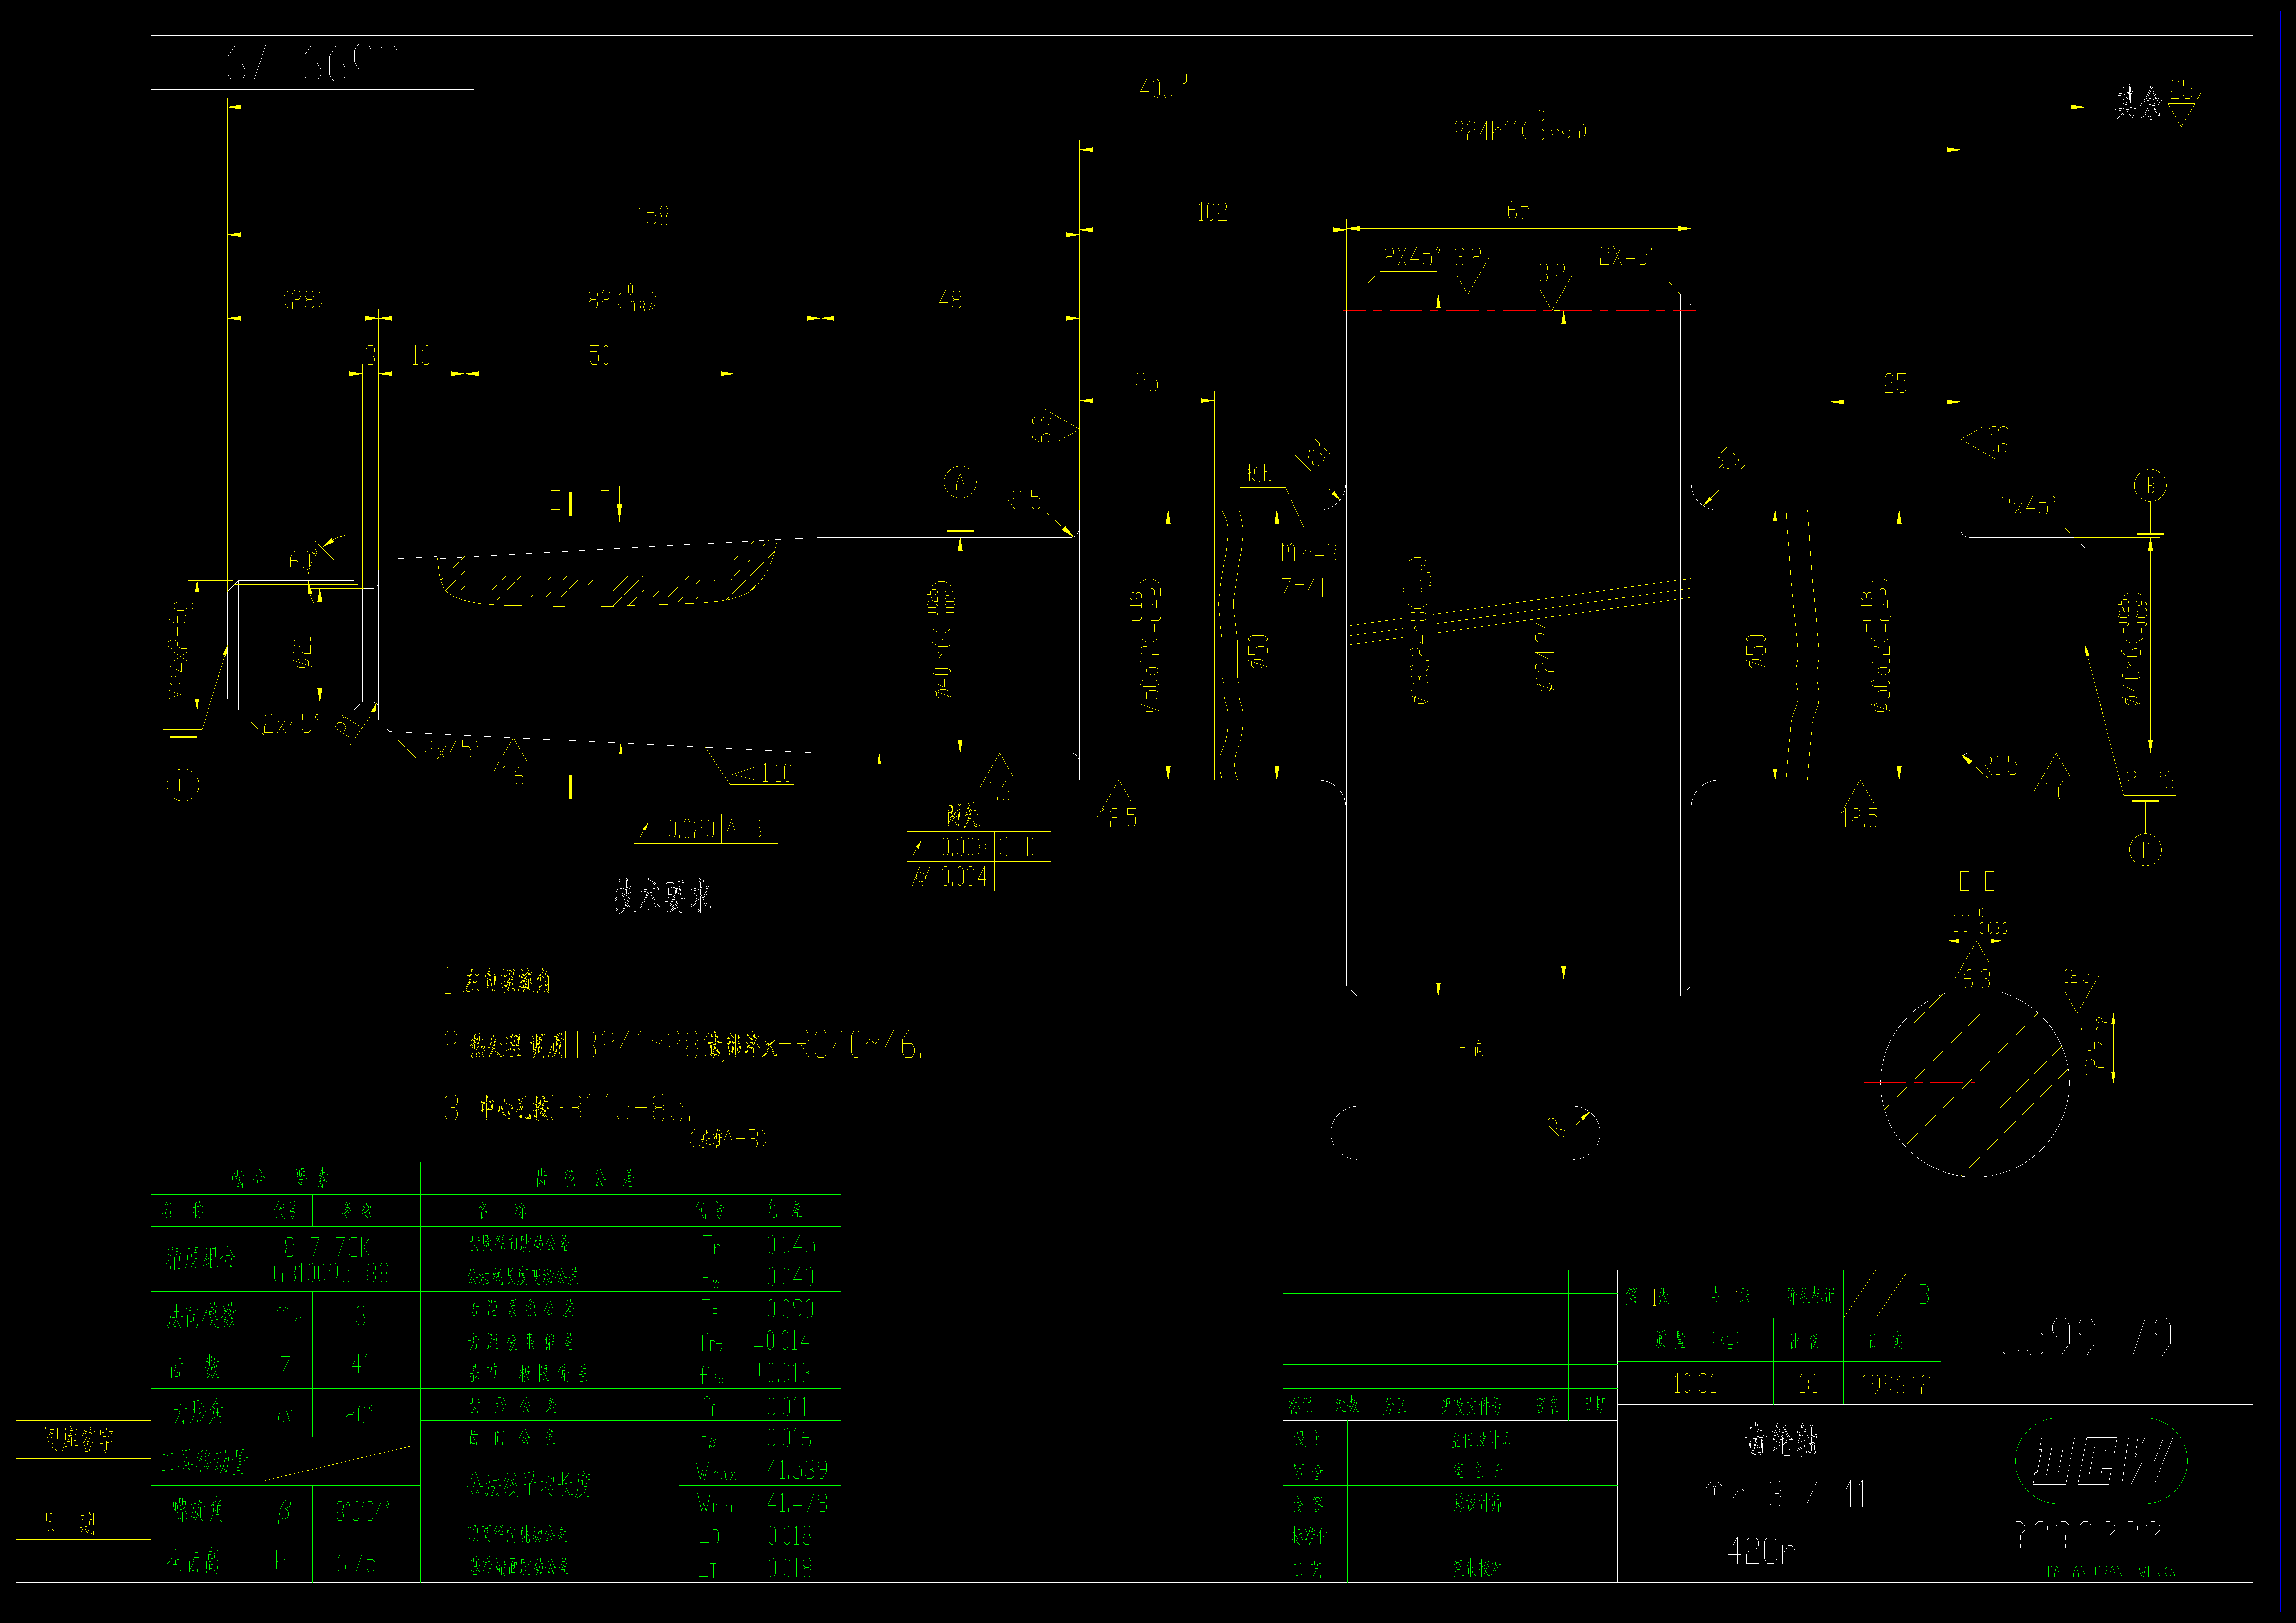
Task: Select the 10.31 mass value
Action: (x=1695, y=1384)
